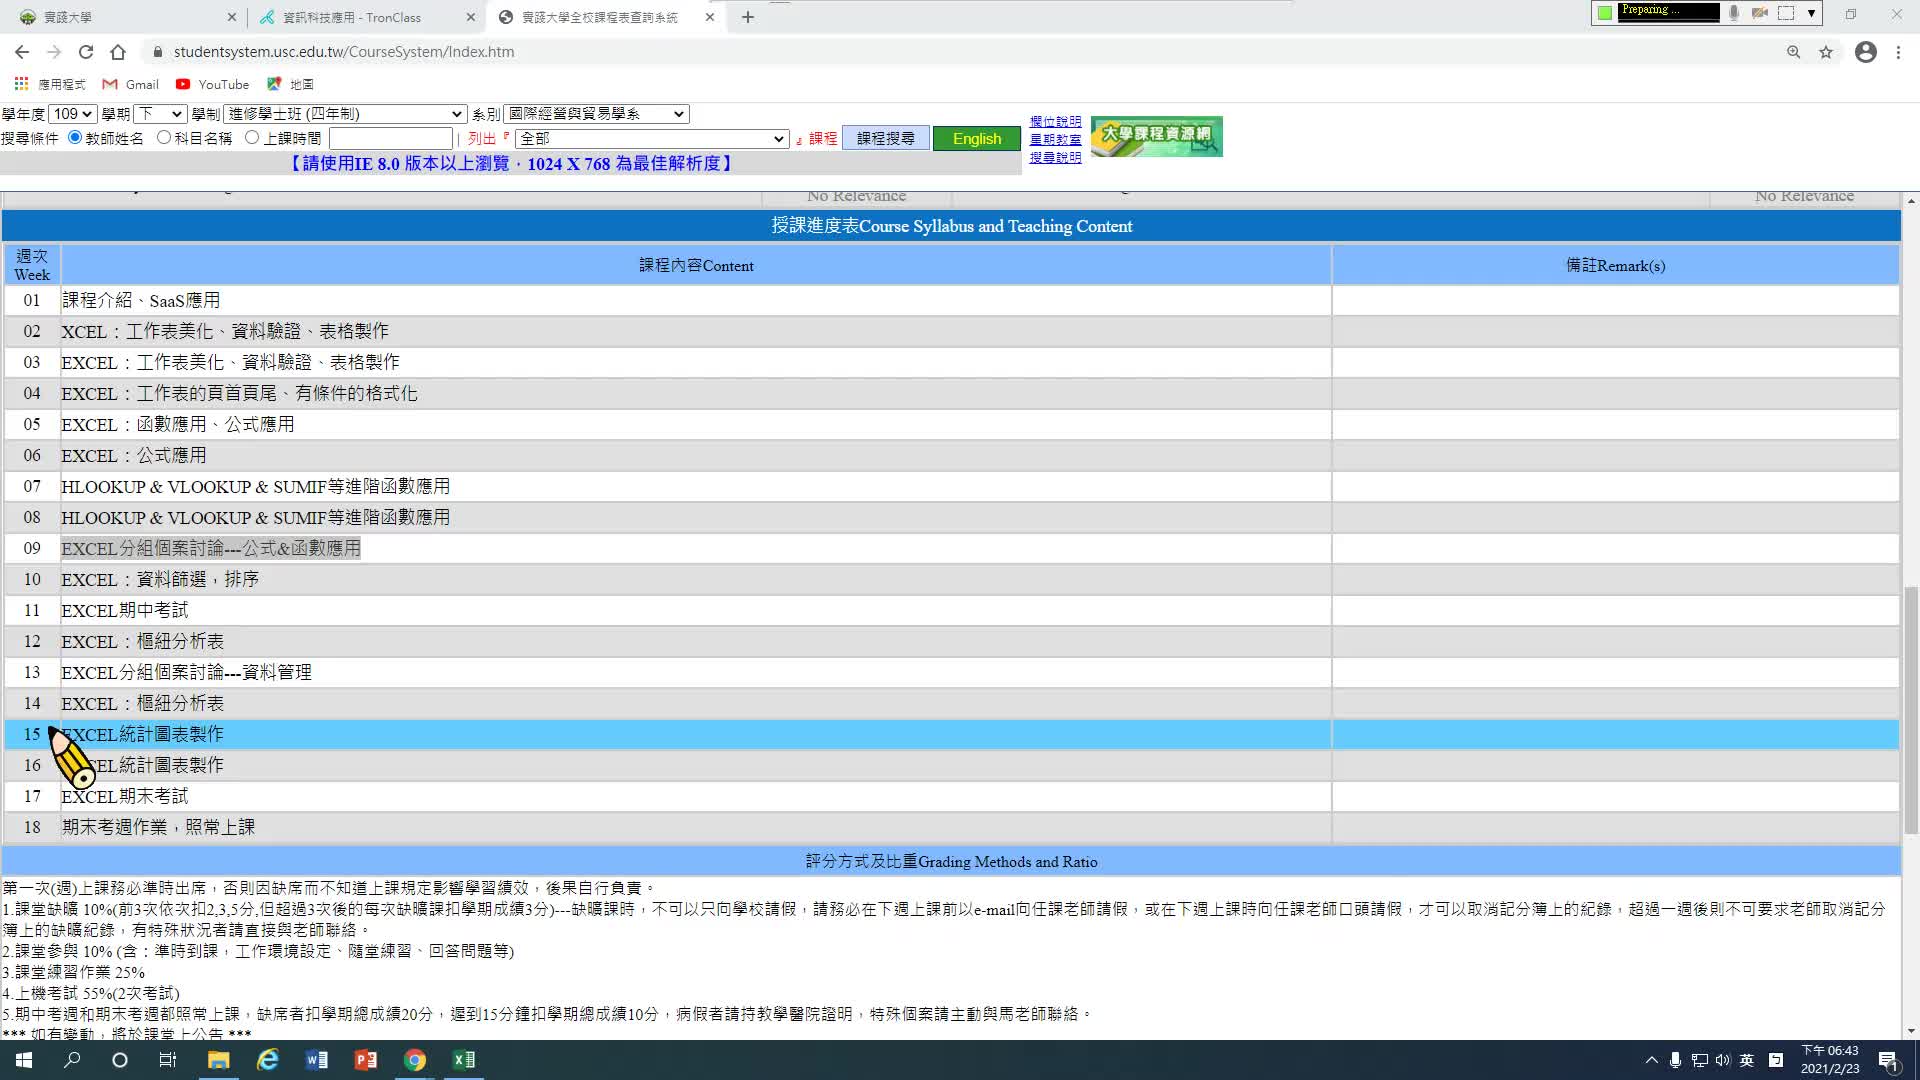This screenshot has height=1080, width=1920.
Task: Open File Explorer from taskbar
Action: pos(218,1060)
